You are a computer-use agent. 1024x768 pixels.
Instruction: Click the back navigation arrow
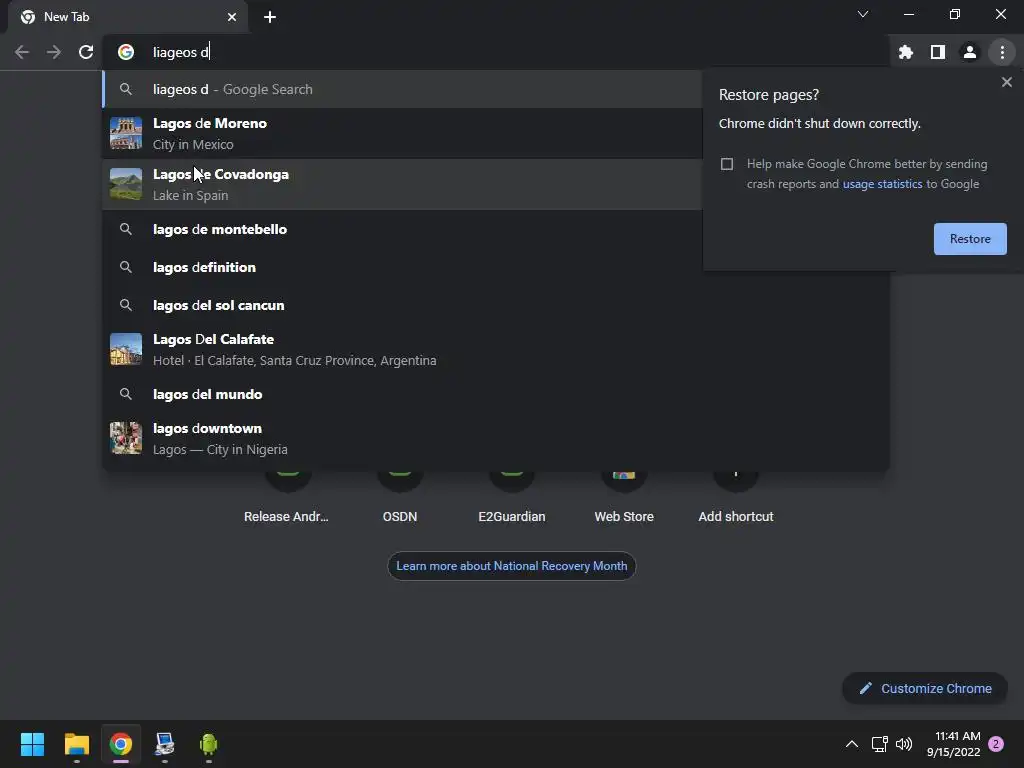coord(22,52)
